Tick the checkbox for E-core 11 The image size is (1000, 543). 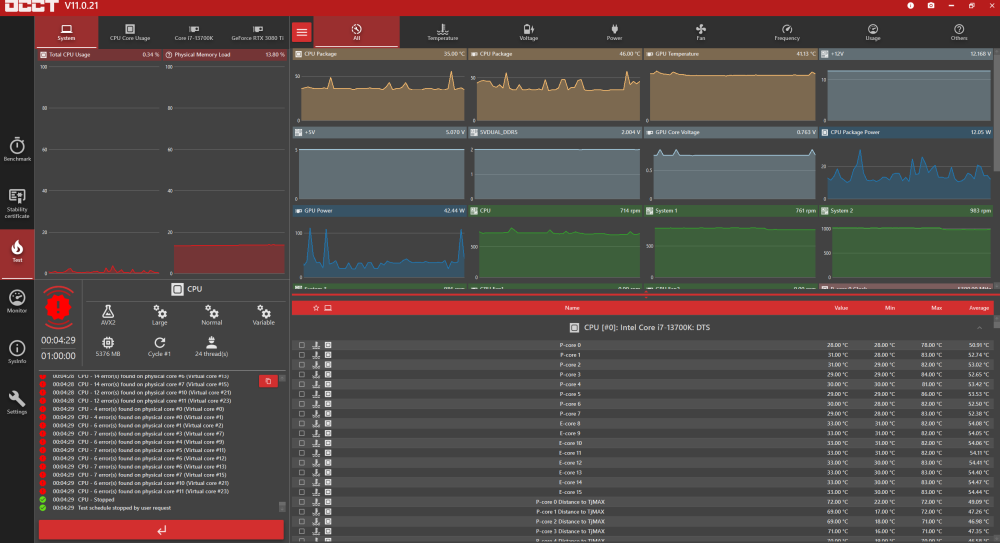302,453
